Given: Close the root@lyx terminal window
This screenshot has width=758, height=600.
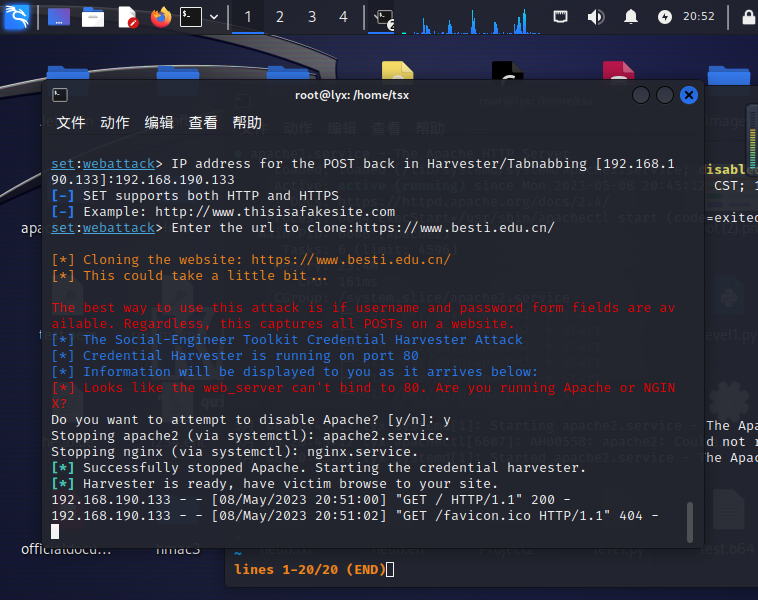Looking at the screenshot, I should pyautogui.click(x=689, y=95).
